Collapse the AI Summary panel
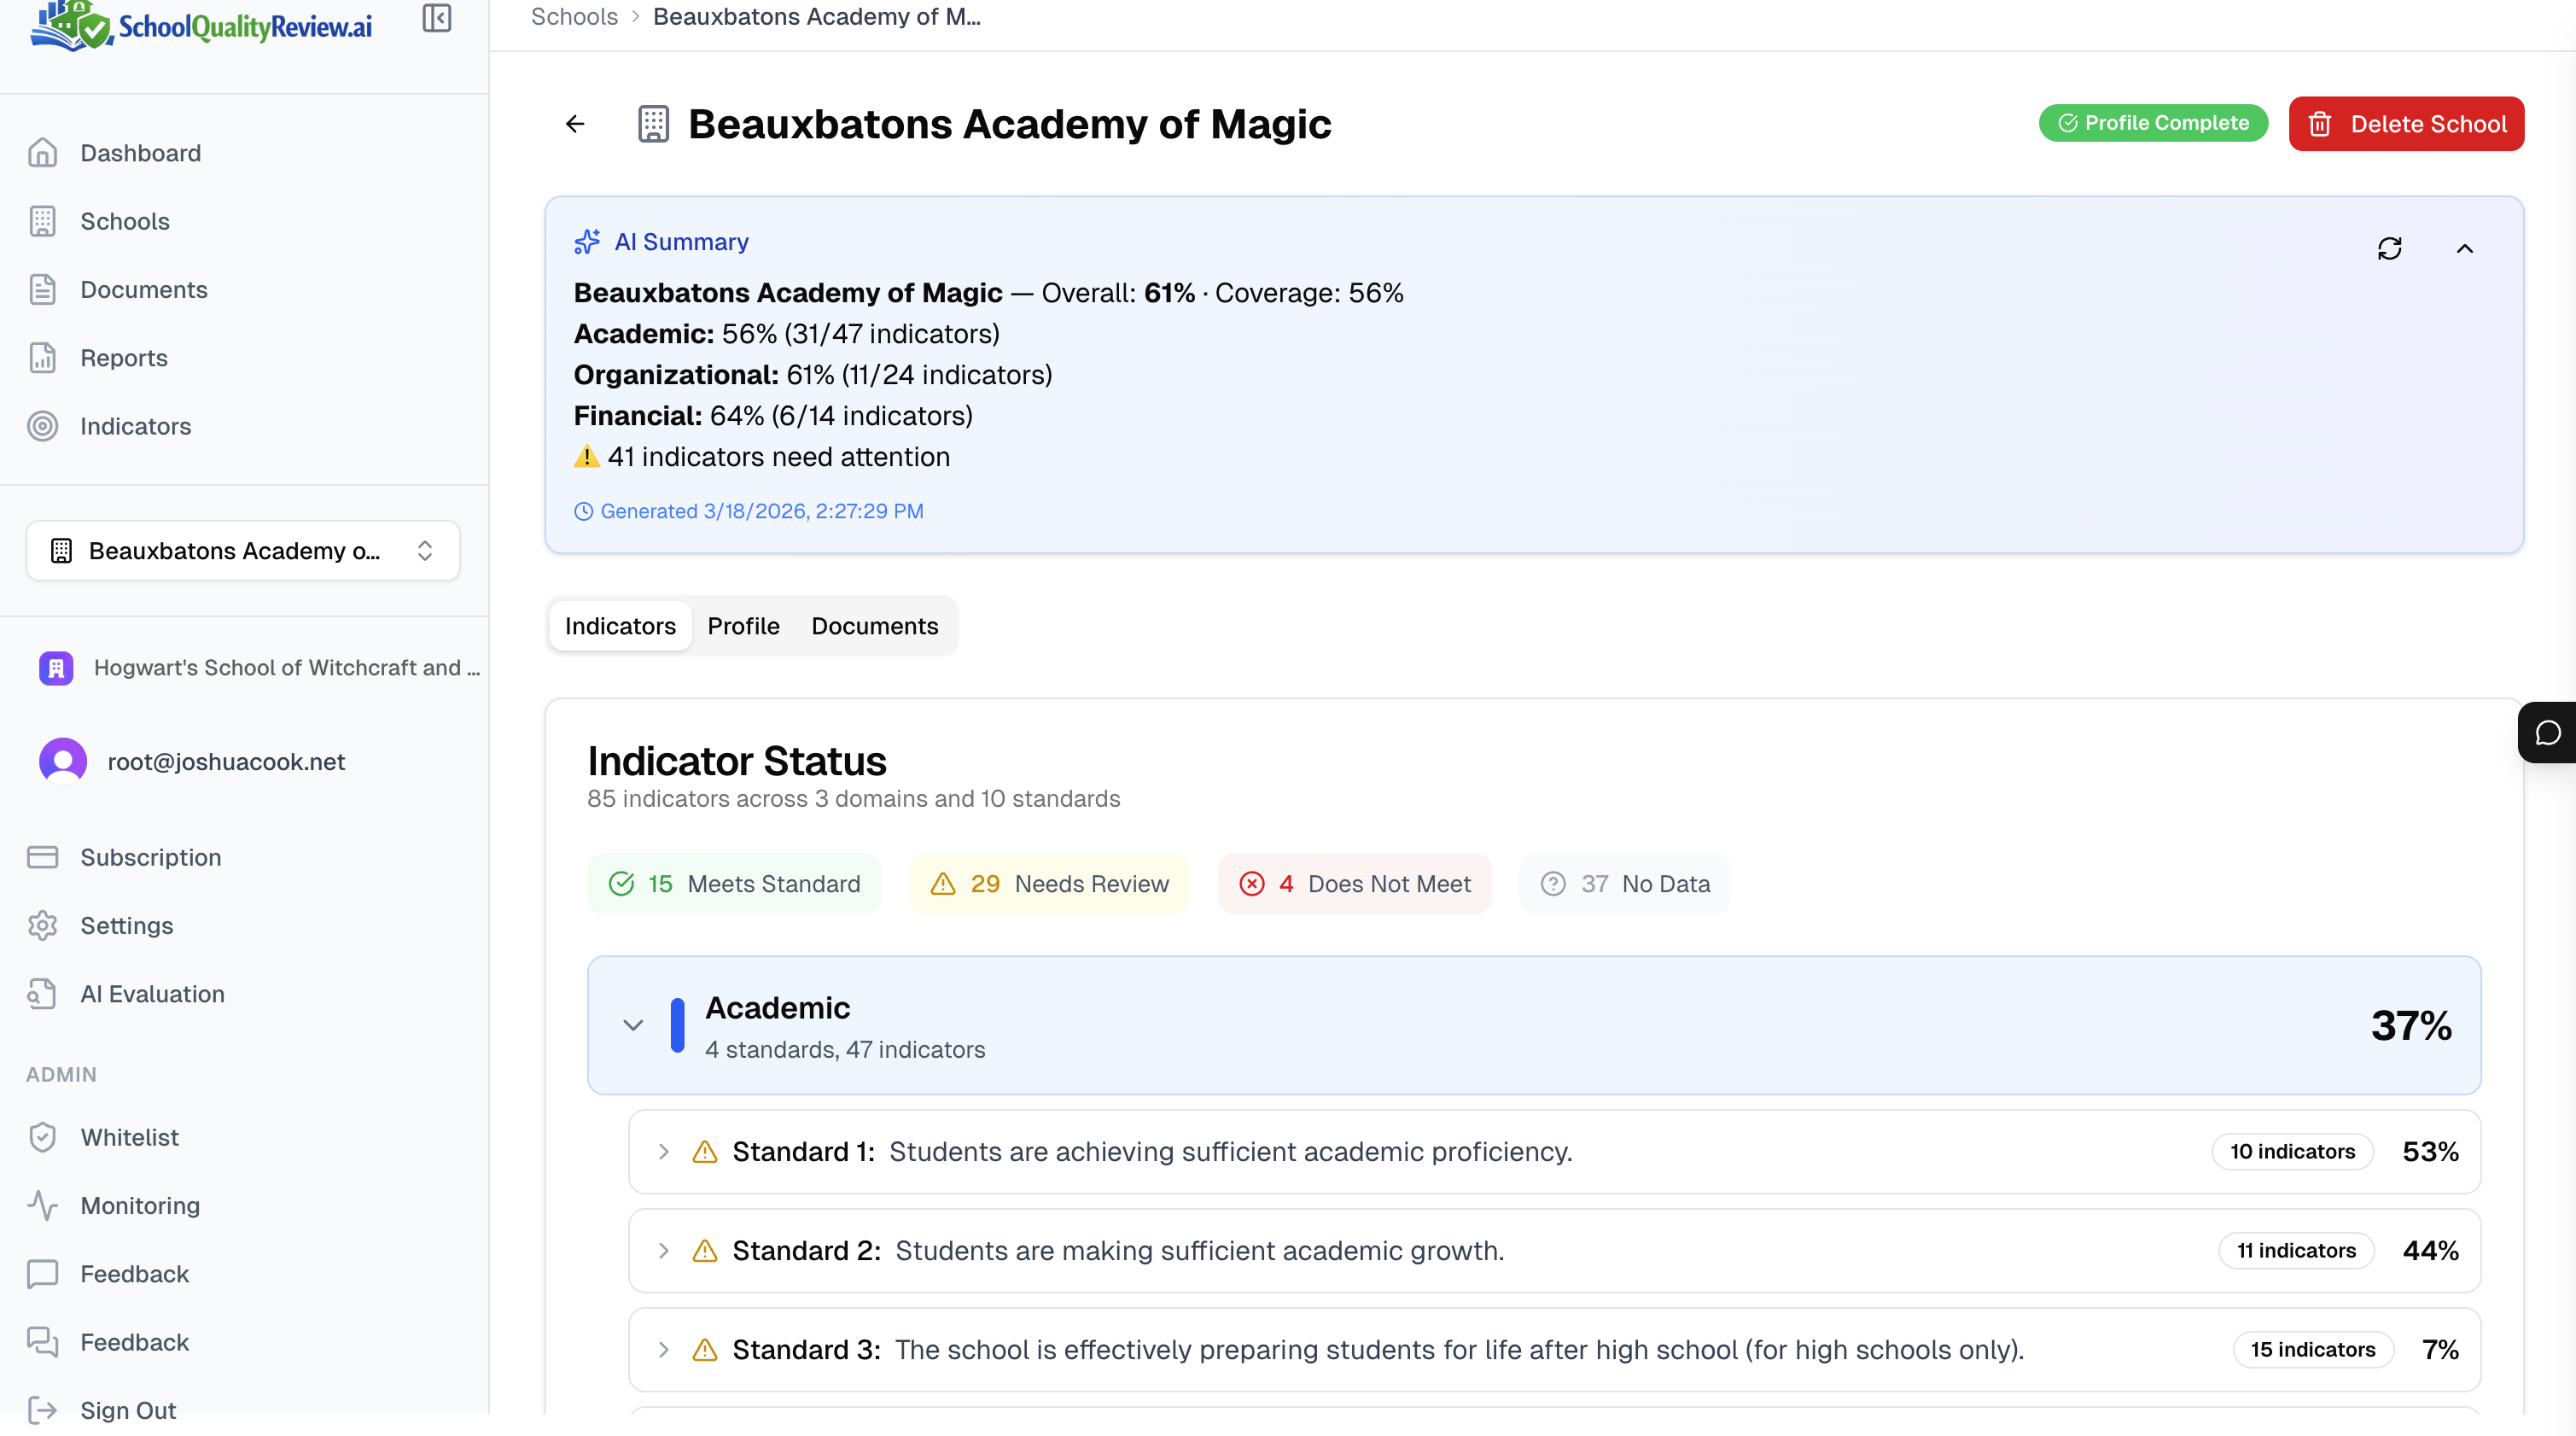Viewport: 2576px width, 1436px height. [x=2465, y=248]
